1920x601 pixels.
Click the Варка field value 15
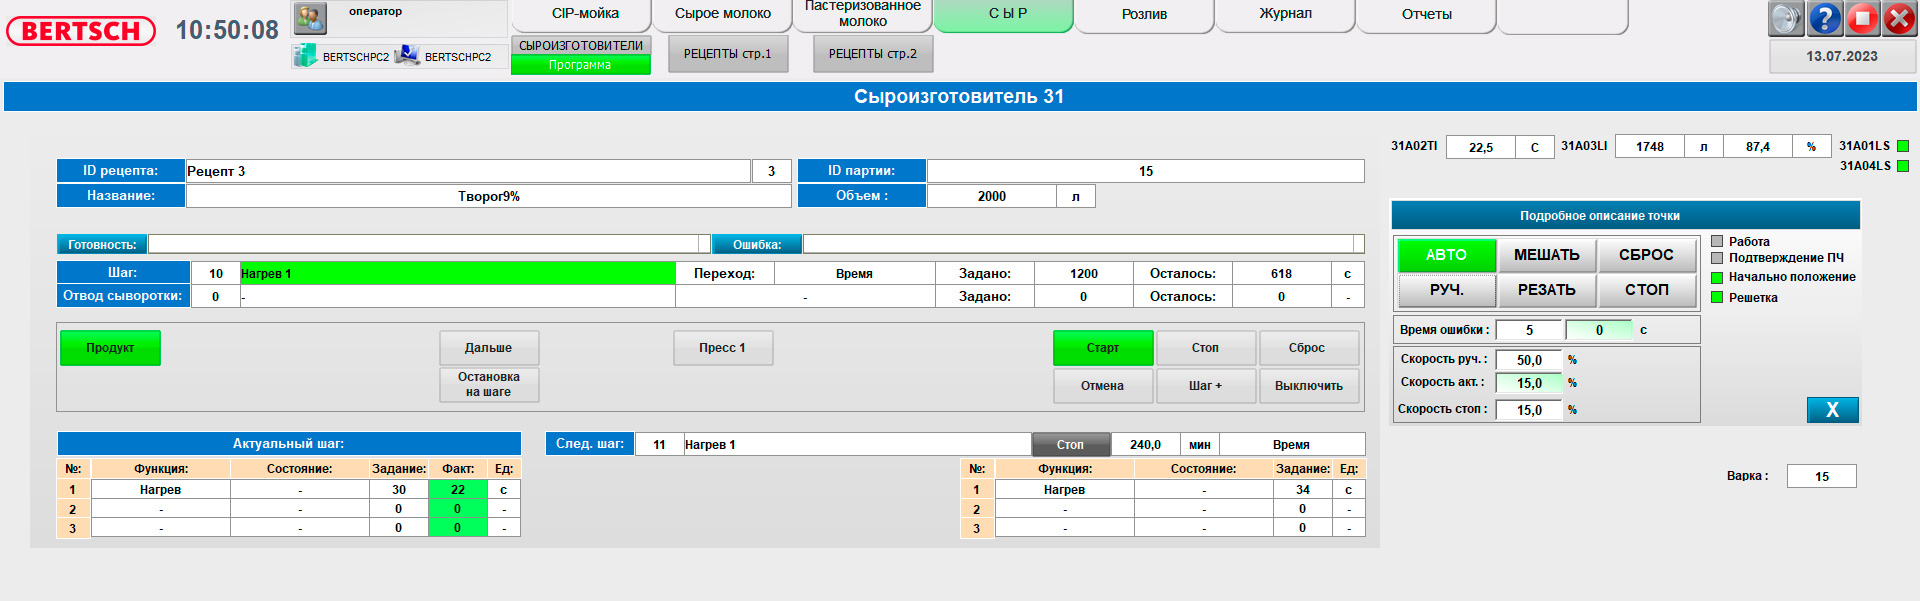tap(1822, 476)
